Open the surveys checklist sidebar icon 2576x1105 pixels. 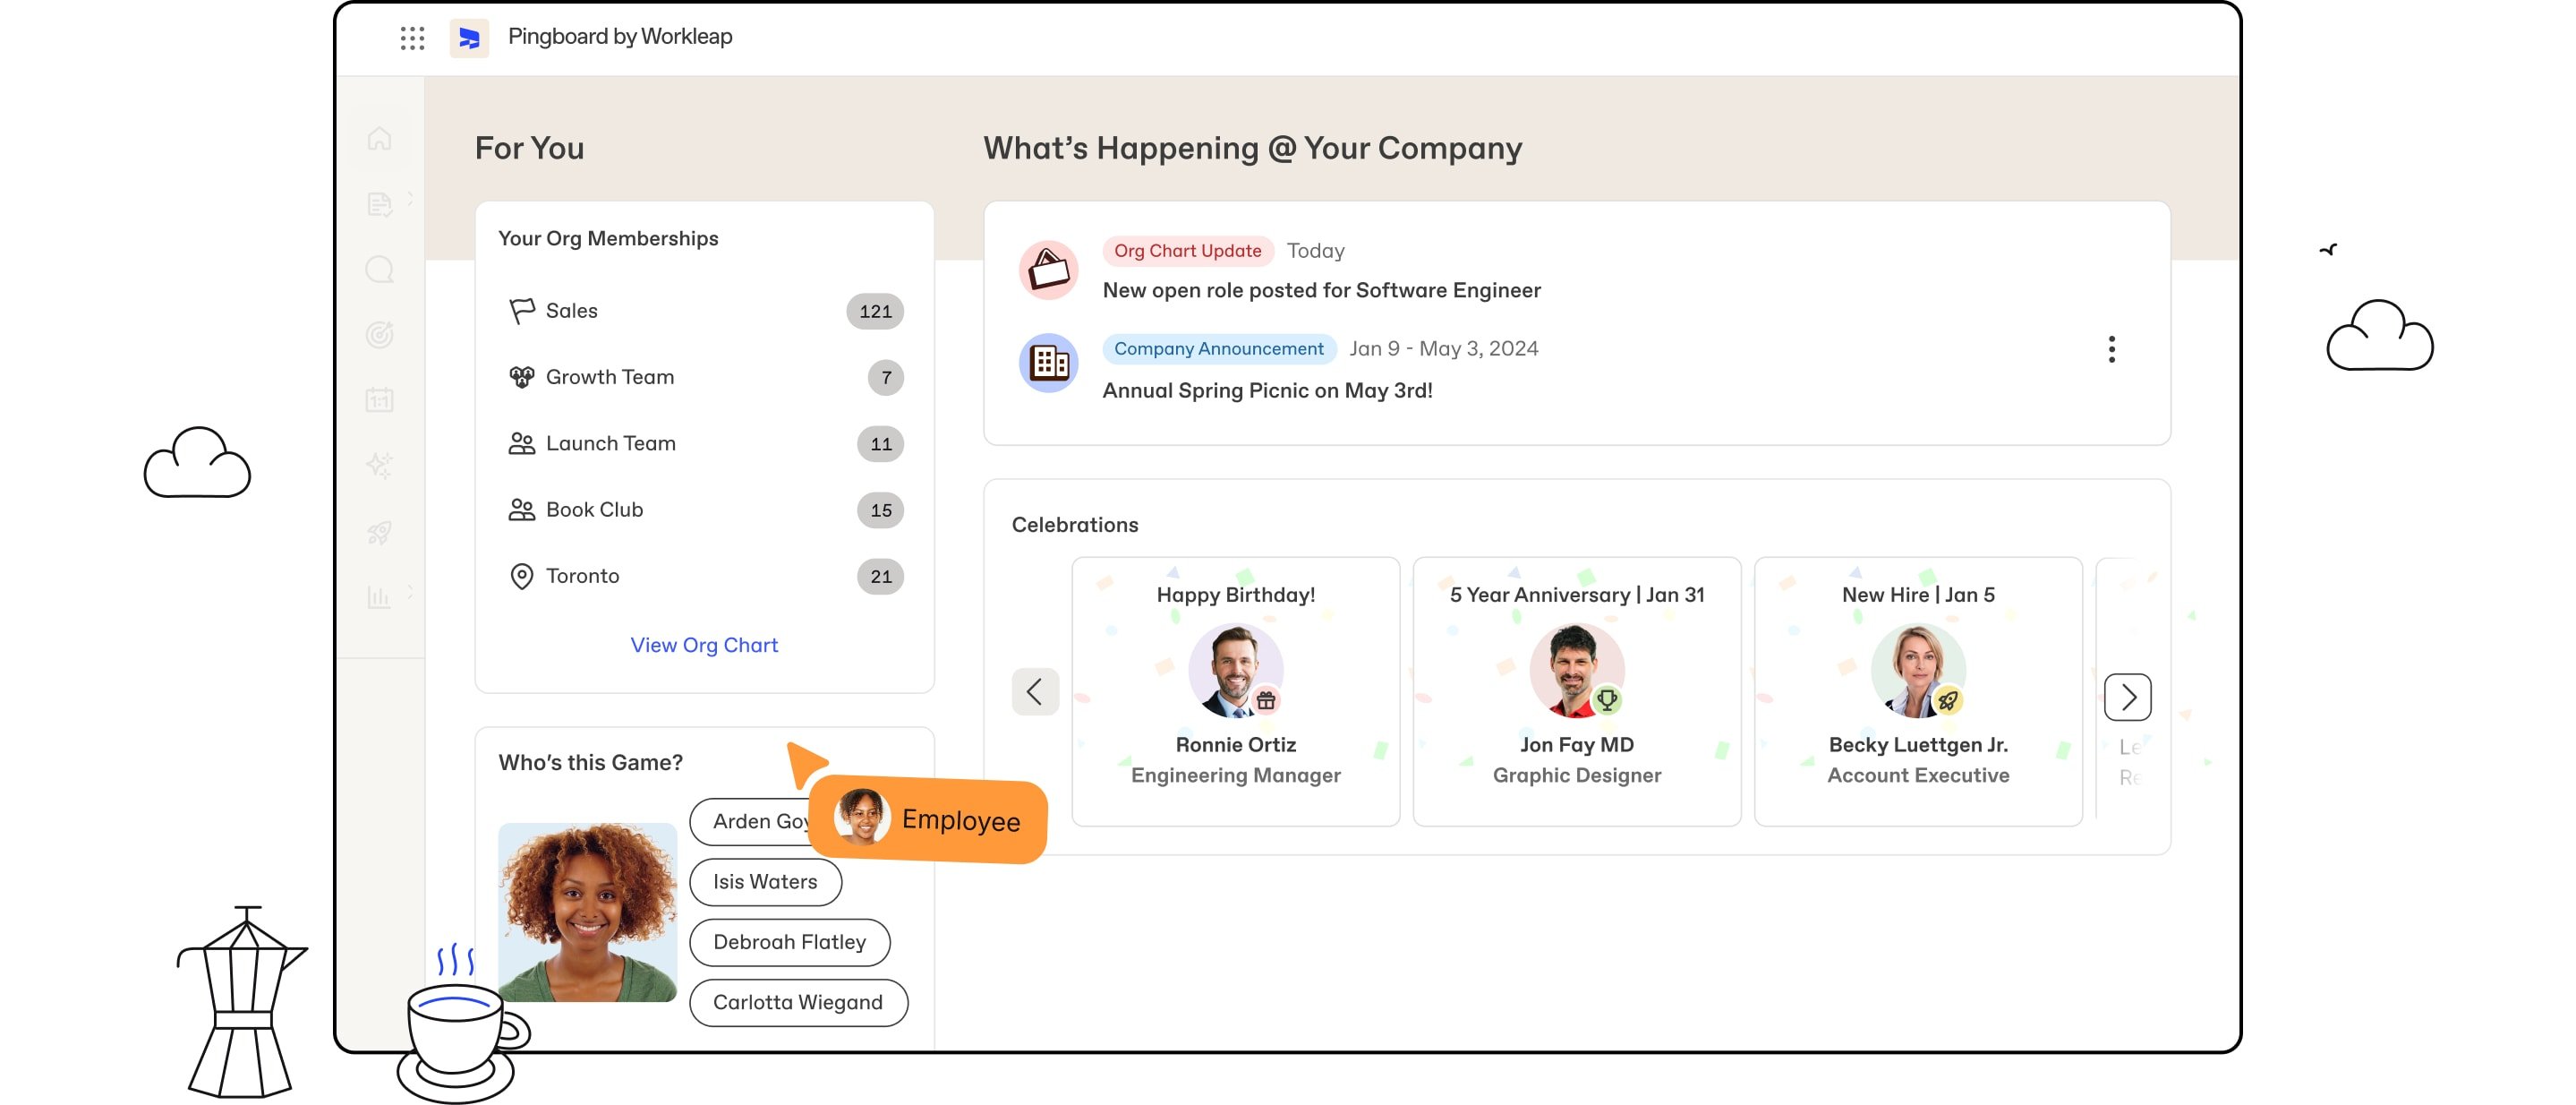click(379, 204)
